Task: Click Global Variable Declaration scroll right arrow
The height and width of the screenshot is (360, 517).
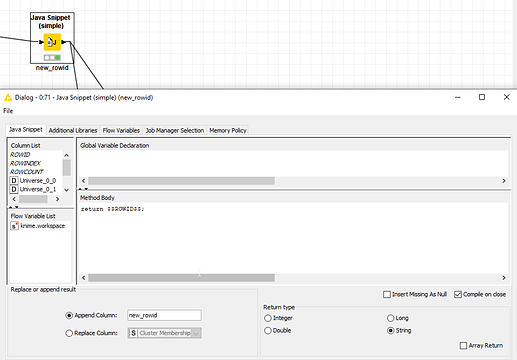Action: click(504, 181)
